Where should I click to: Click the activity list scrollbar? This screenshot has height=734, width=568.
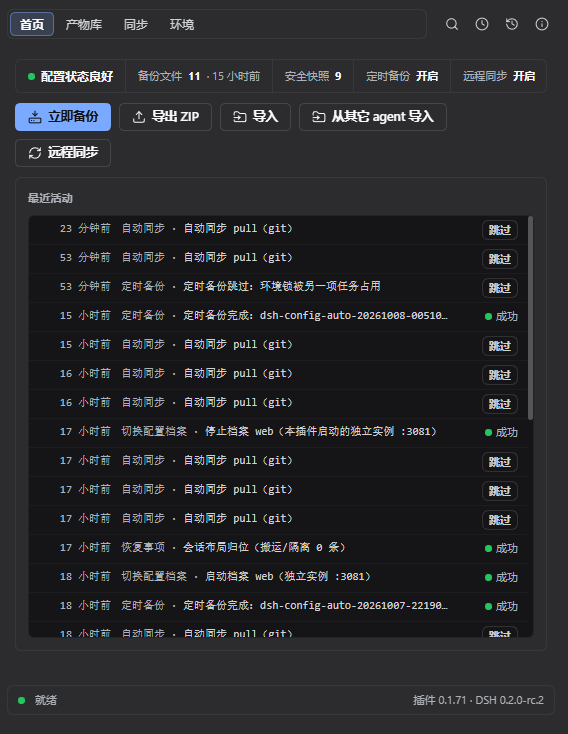tap(531, 317)
